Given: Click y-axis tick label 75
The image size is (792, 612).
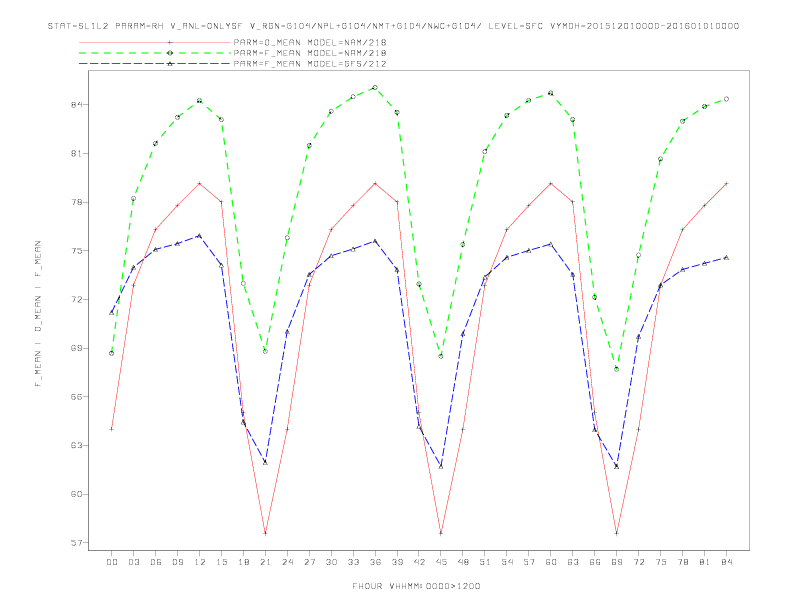Looking at the screenshot, I should [77, 250].
